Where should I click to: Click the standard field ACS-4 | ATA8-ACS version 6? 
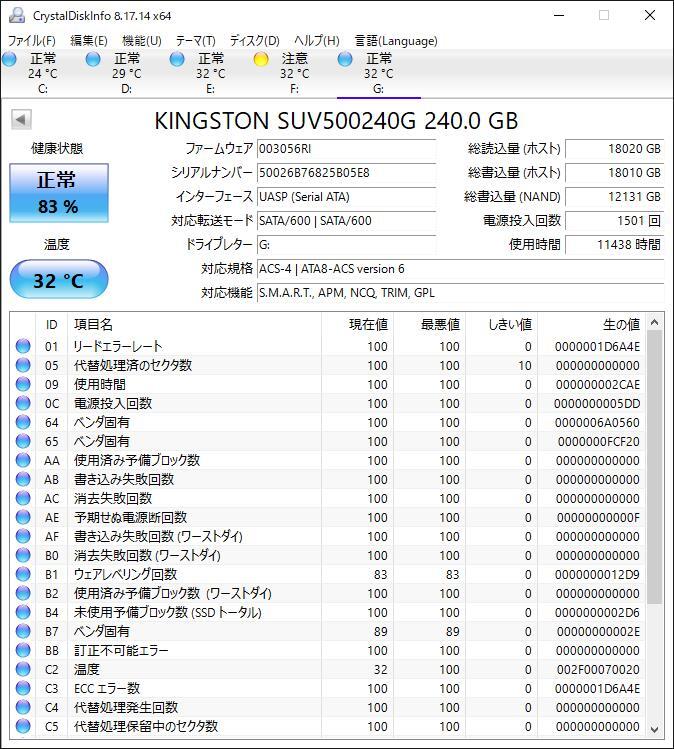coord(460,269)
